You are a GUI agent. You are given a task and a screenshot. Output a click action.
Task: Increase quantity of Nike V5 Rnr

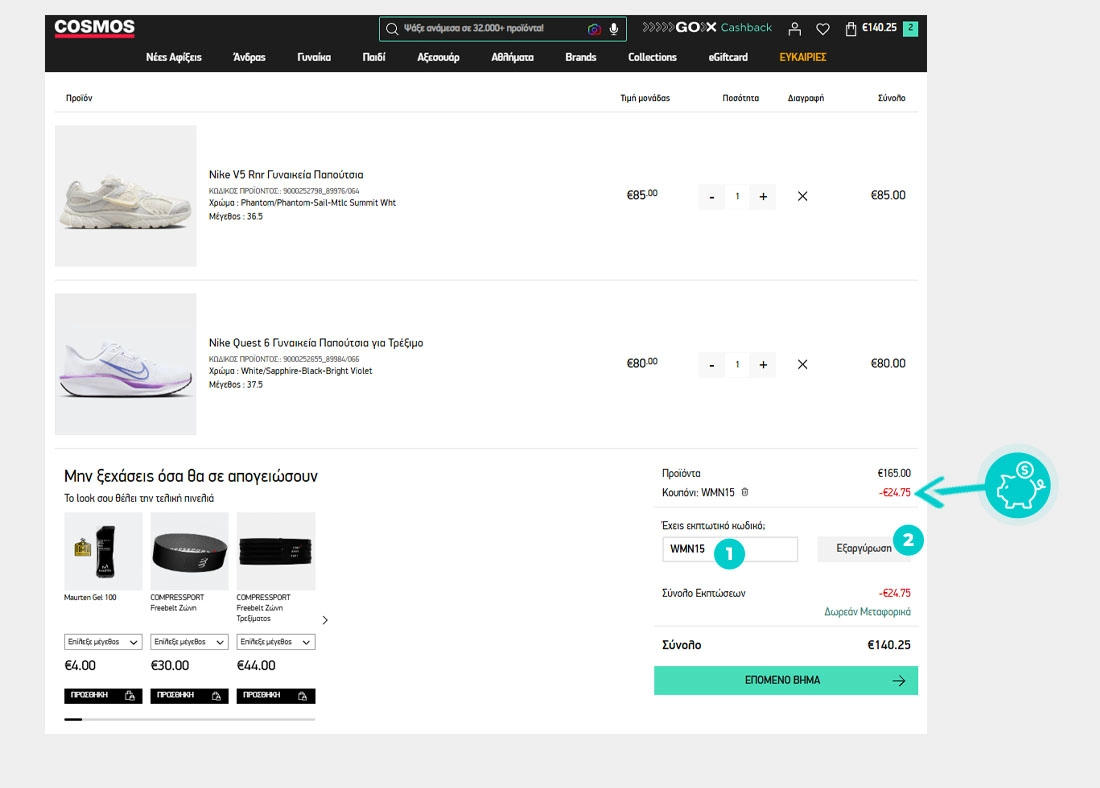coord(763,196)
